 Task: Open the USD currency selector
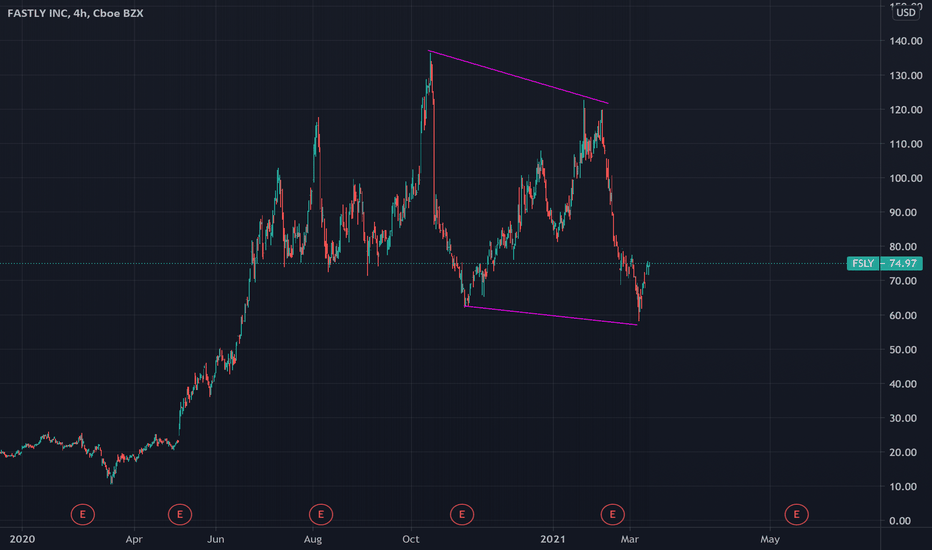[906, 12]
